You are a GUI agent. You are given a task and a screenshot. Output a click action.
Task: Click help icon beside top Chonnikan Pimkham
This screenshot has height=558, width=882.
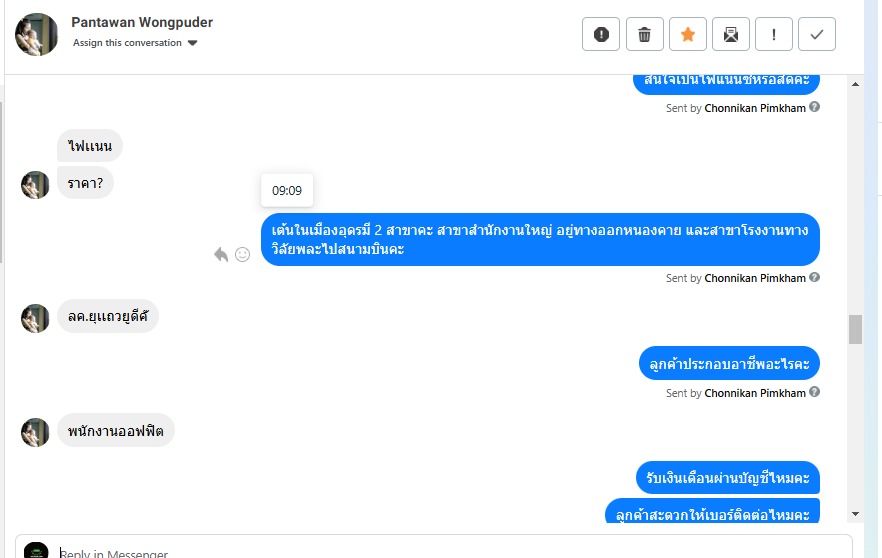pyautogui.click(x=814, y=107)
